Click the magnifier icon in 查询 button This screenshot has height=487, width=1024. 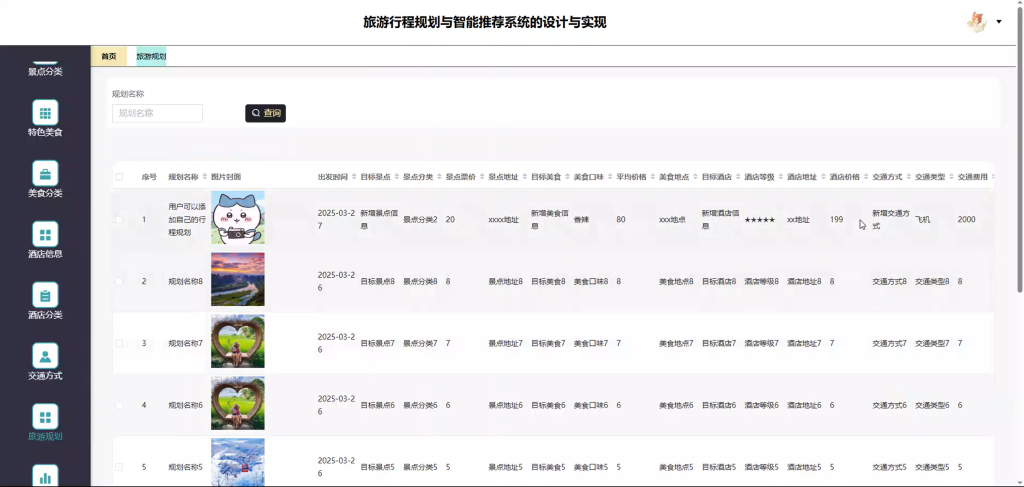click(x=256, y=113)
